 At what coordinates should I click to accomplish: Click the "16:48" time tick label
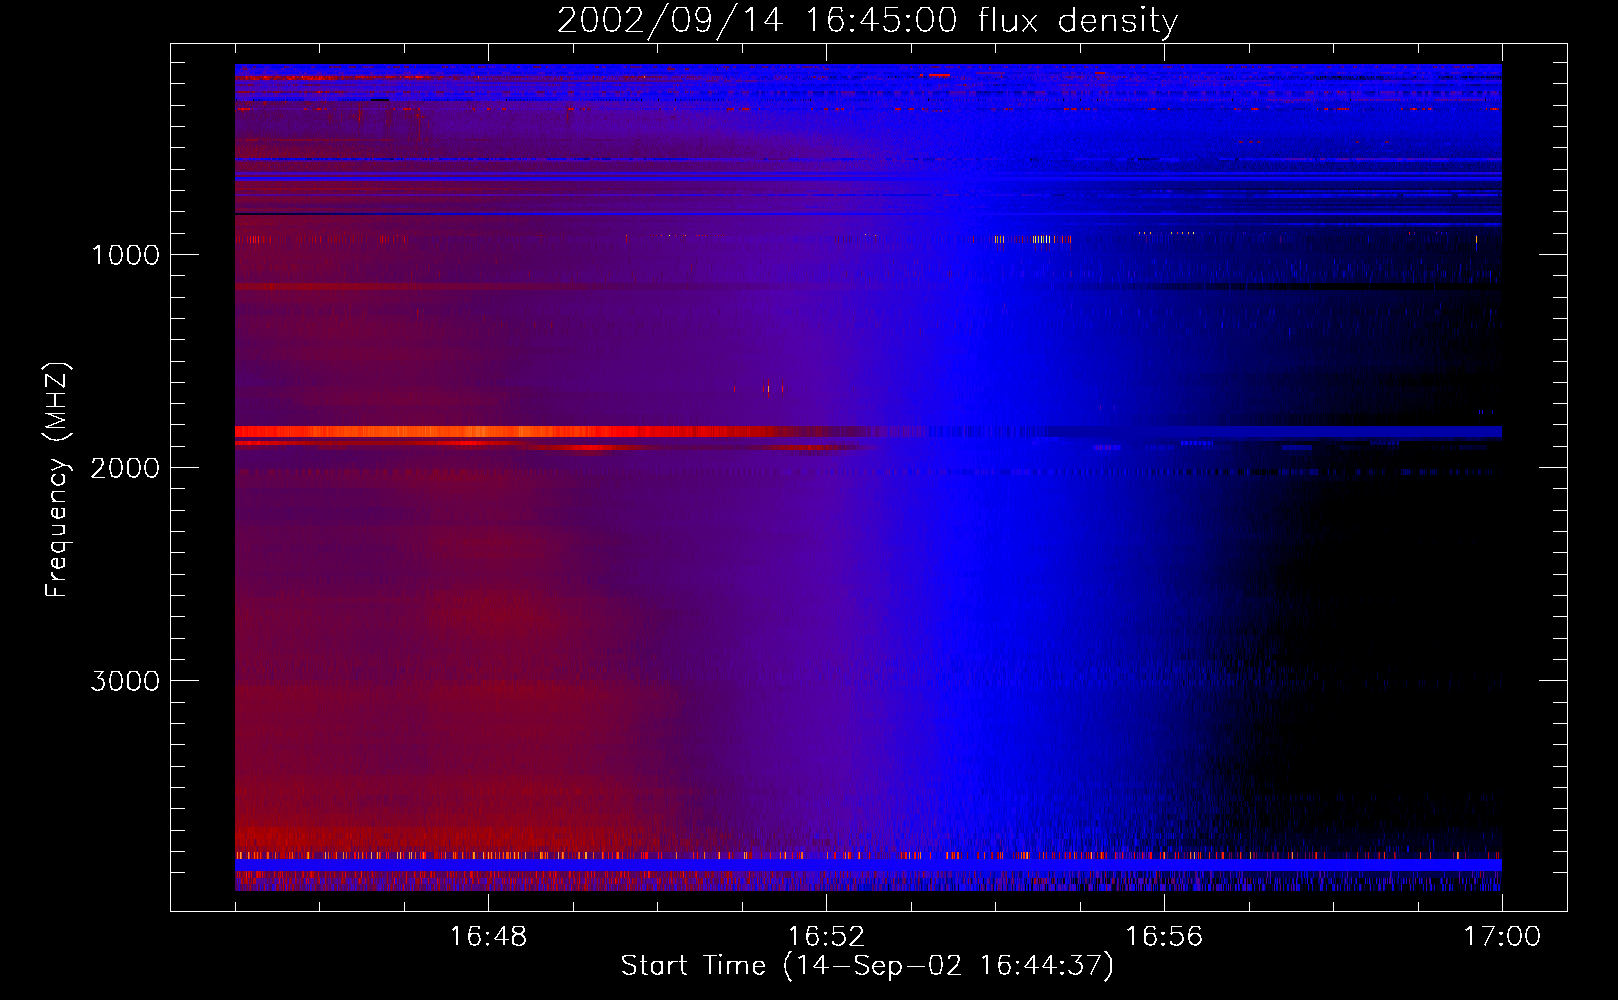[x=488, y=937]
